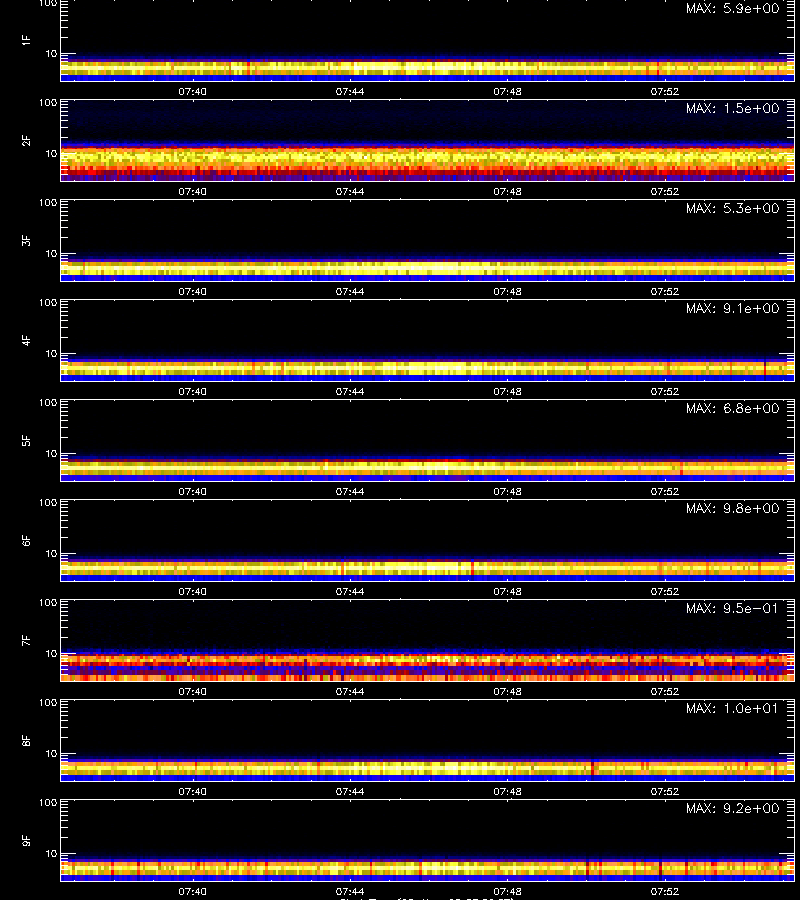Viewport: 800px width, 900px height.
Task: Click the 10 y-axis label of the 5F panel
Action: pos(51,453)
